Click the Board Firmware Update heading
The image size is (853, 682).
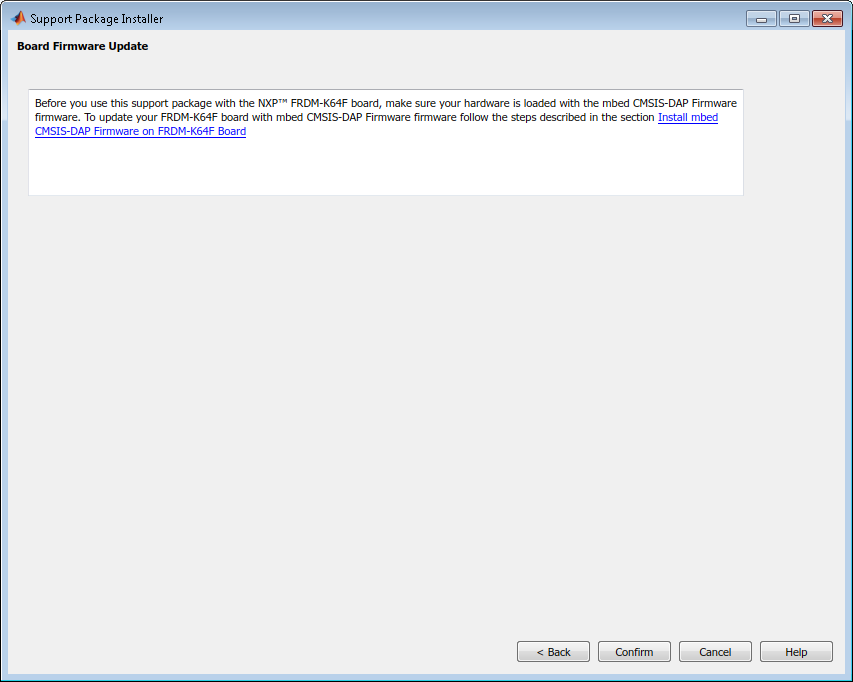coord(82,46)
